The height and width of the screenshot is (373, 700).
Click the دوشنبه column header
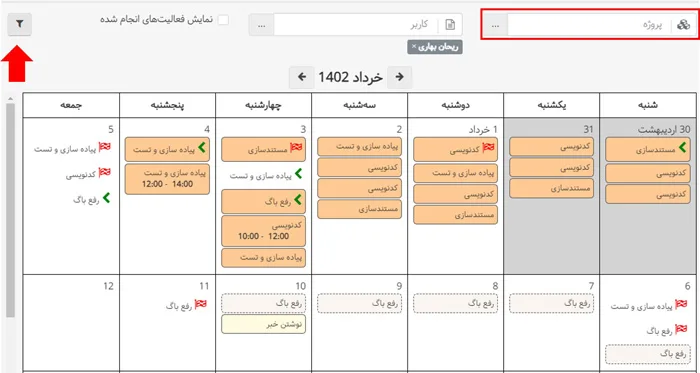coord(455,105)
